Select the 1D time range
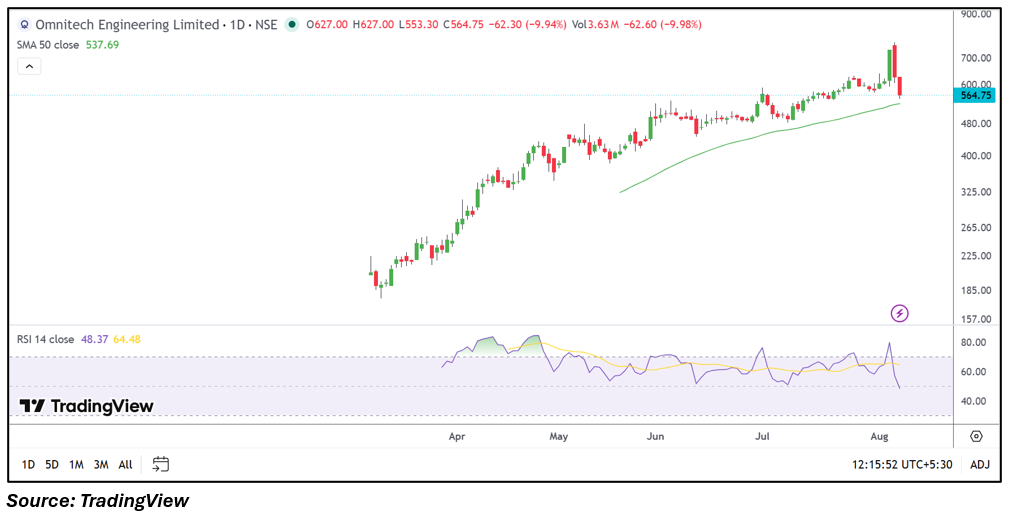Viewport: 1011px width, 514px height. point(28,464)
